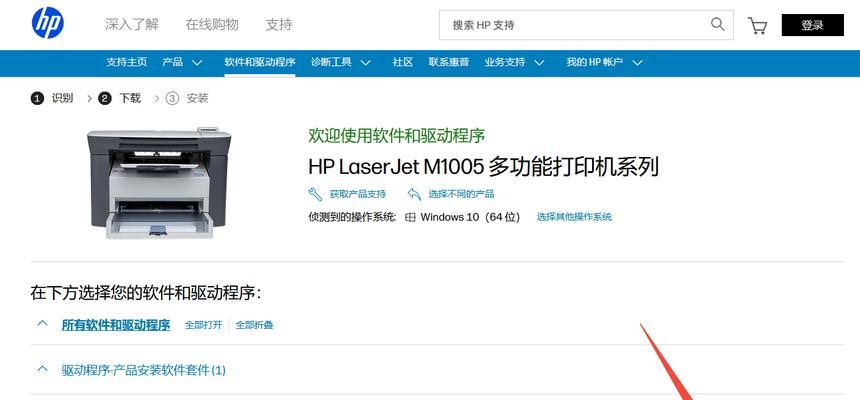Click the search magnifier icon
This screenshot has height=400, width=860.
click(x=717, y=24)
